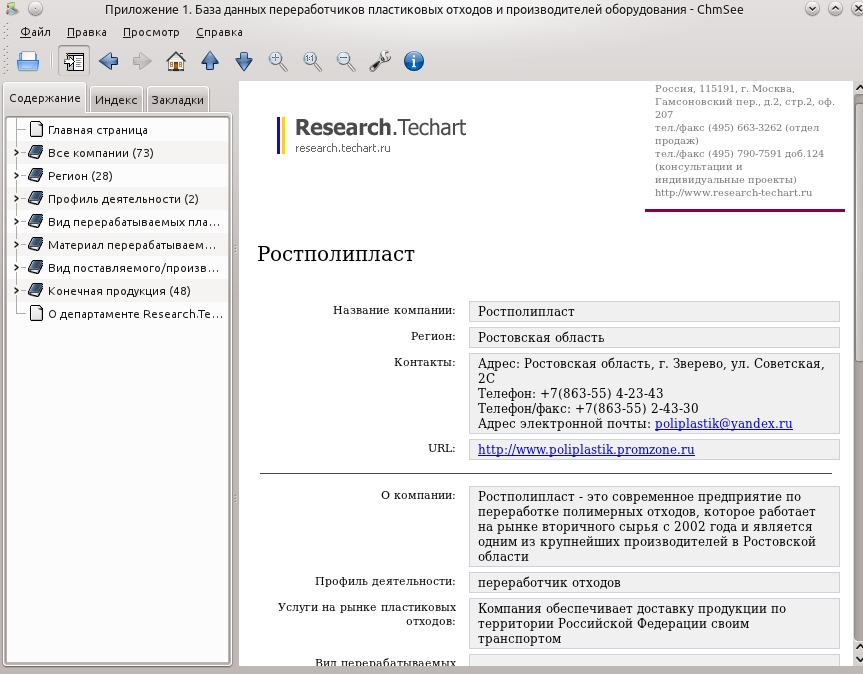This screenshot has height=674, width=863.
Task: Click the scrollbar down arrow at bottom right
Action: pos(859,659)
